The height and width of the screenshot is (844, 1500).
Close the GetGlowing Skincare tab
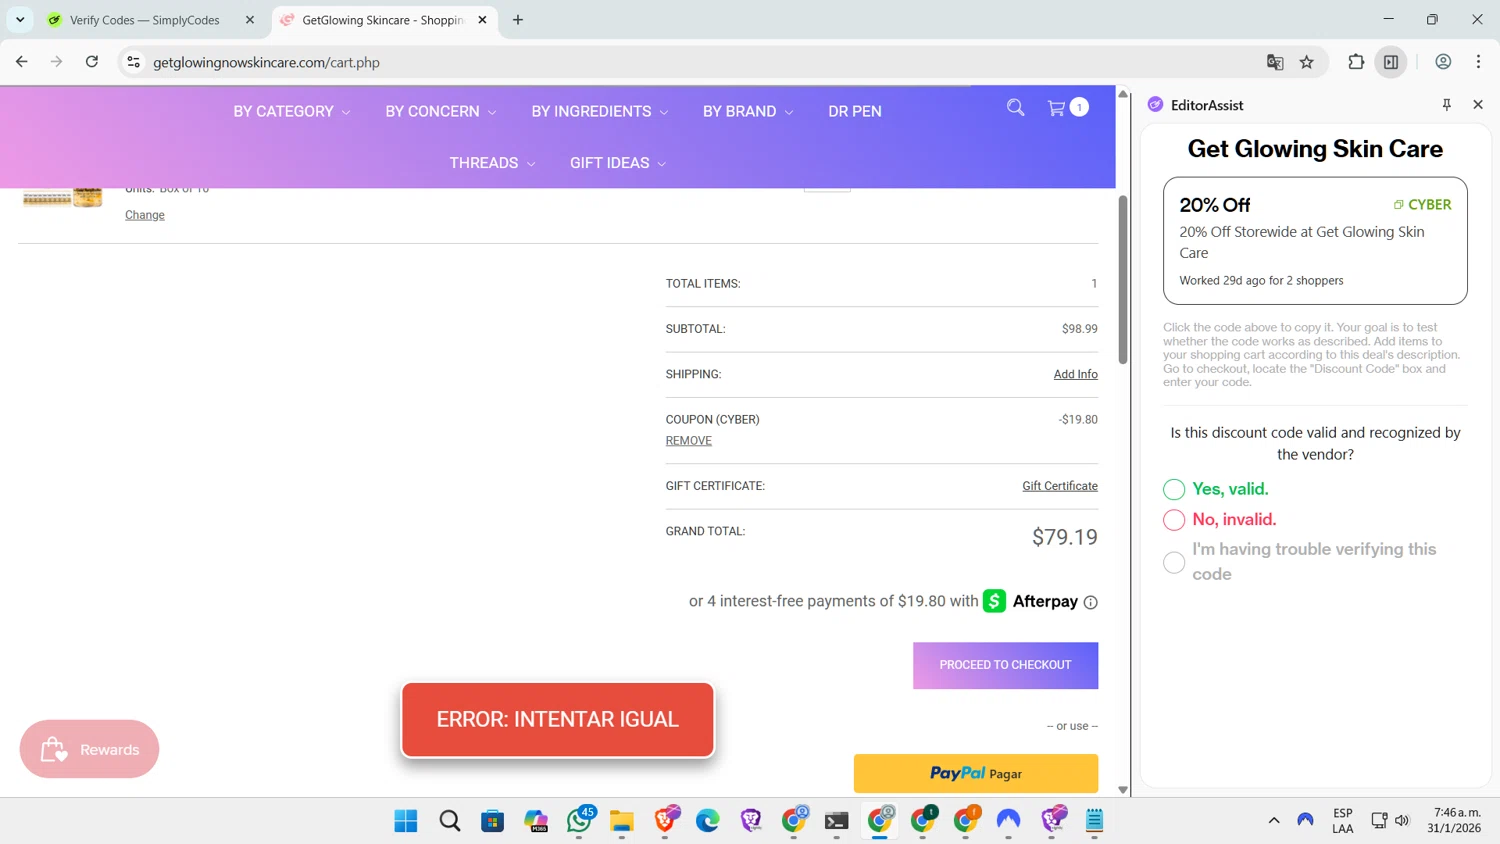[482, 20]
